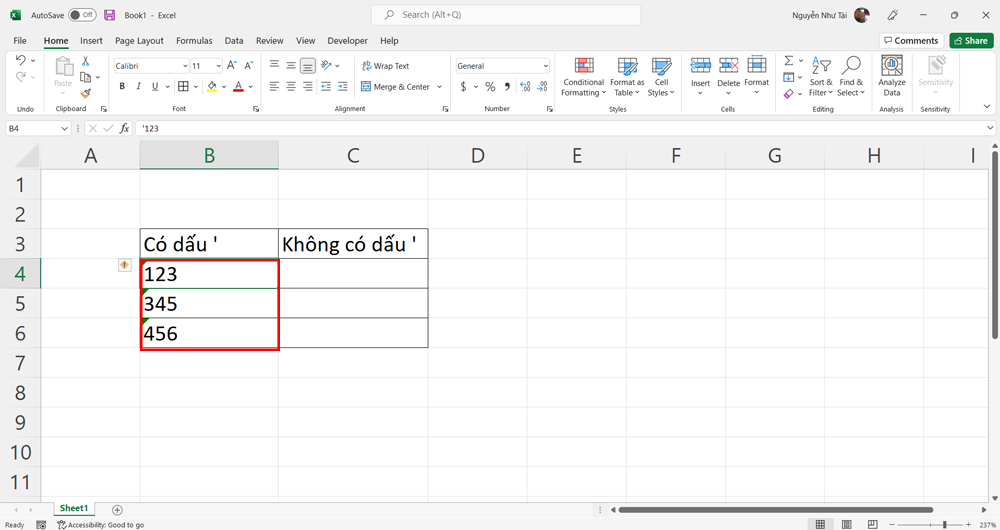
Task: Open the Developer tab
Action: click(x=348, y=40)
